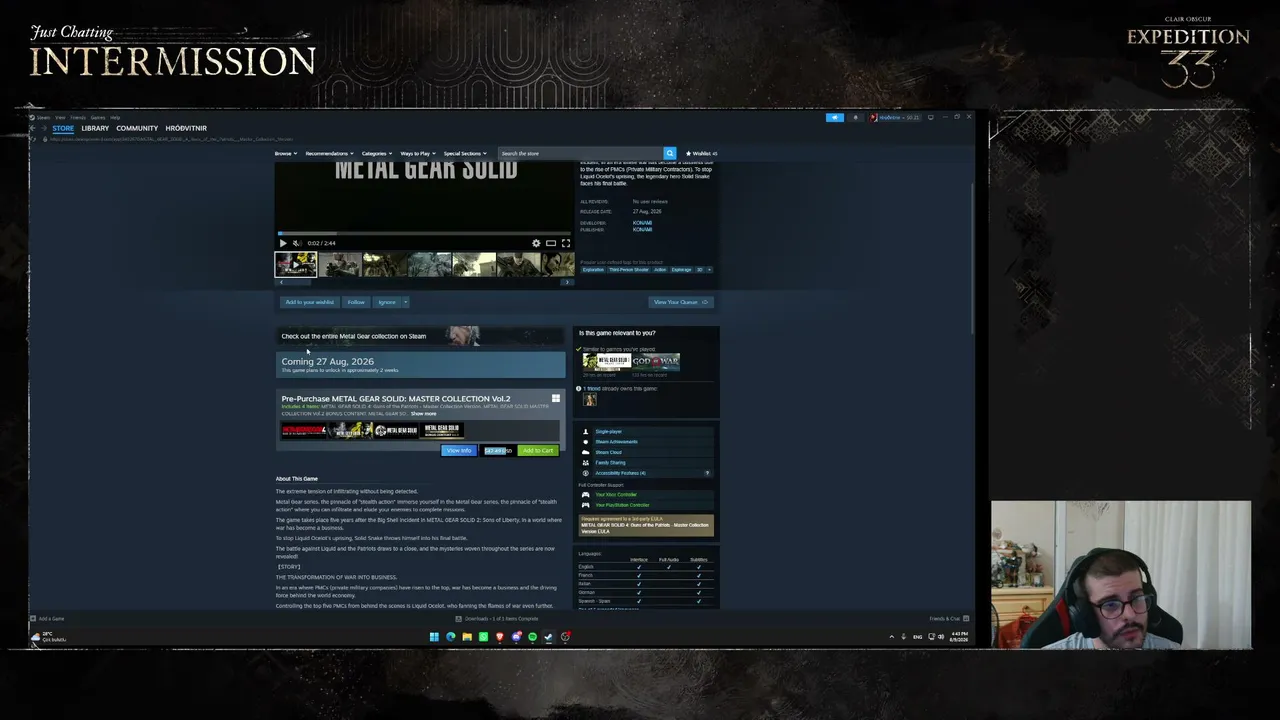This screenshot has height=720, width=1280.
Task: Open the Games menu in Steam
Action: (98, 117)
